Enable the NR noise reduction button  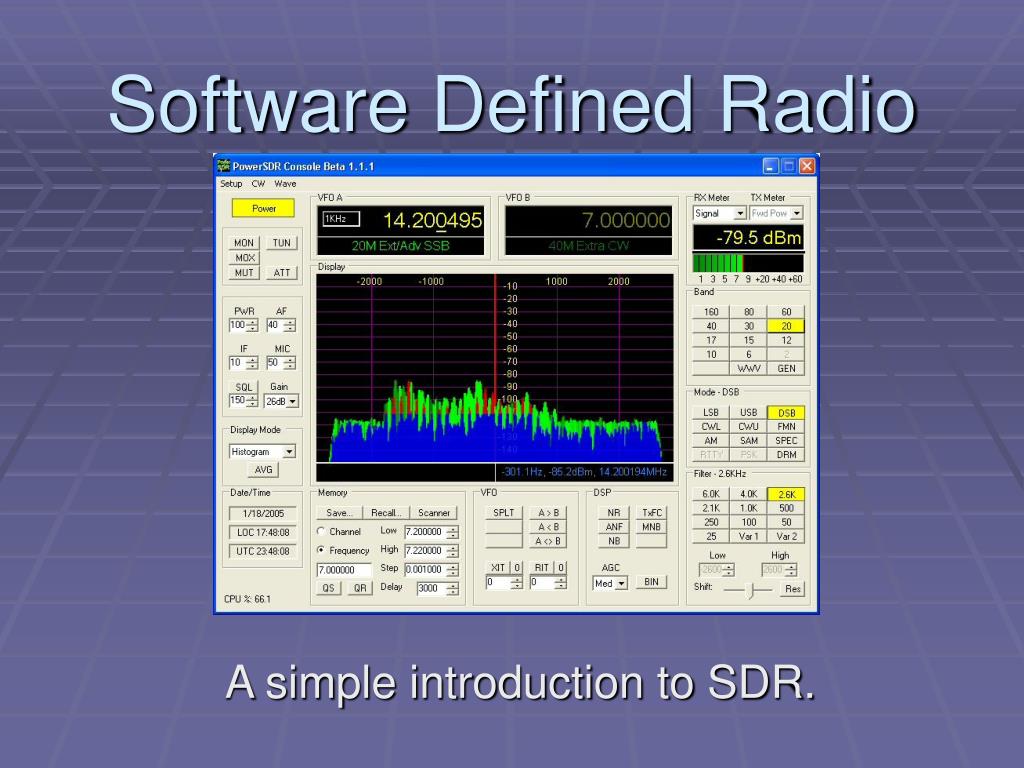(614, 513)
